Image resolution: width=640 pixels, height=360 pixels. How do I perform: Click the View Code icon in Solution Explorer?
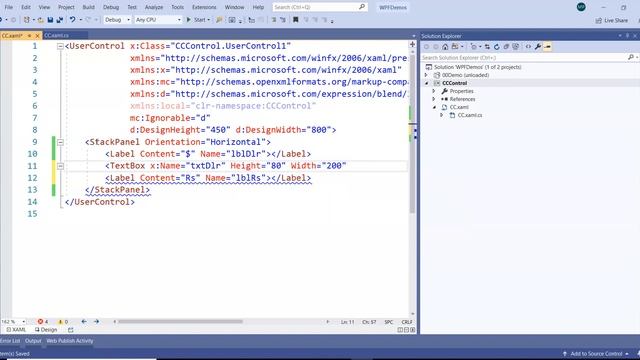pyautogui.click(x=528, y=47)
